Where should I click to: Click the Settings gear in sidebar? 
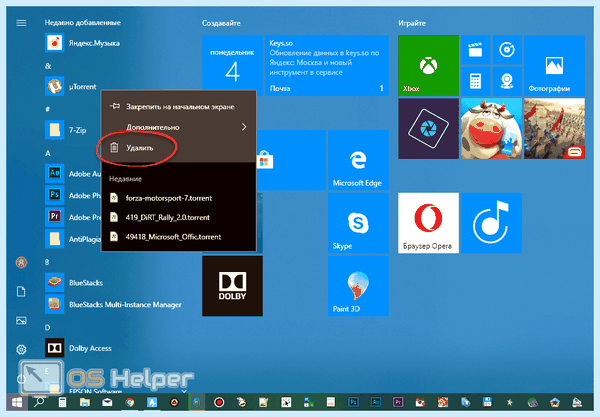click(x=21, y=349)
